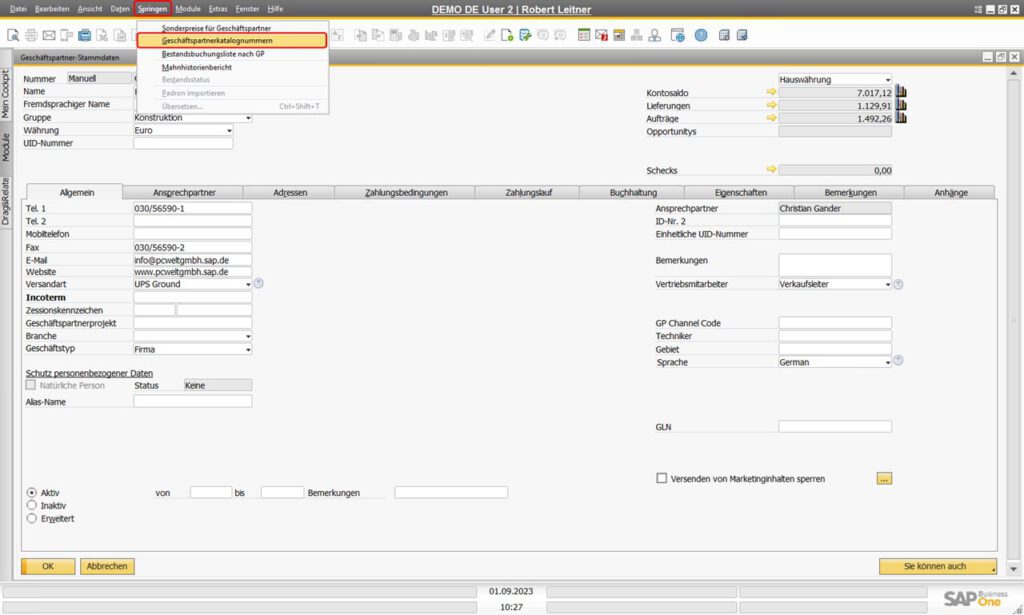
Task: Click the E-Mail input field
Action: click(192, 259)
